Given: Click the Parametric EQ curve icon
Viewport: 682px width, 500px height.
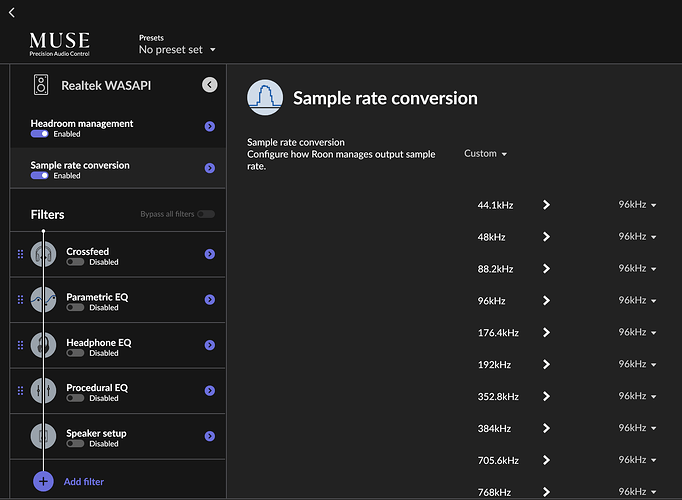Looking at the screenshot, I should pos(43,300).
